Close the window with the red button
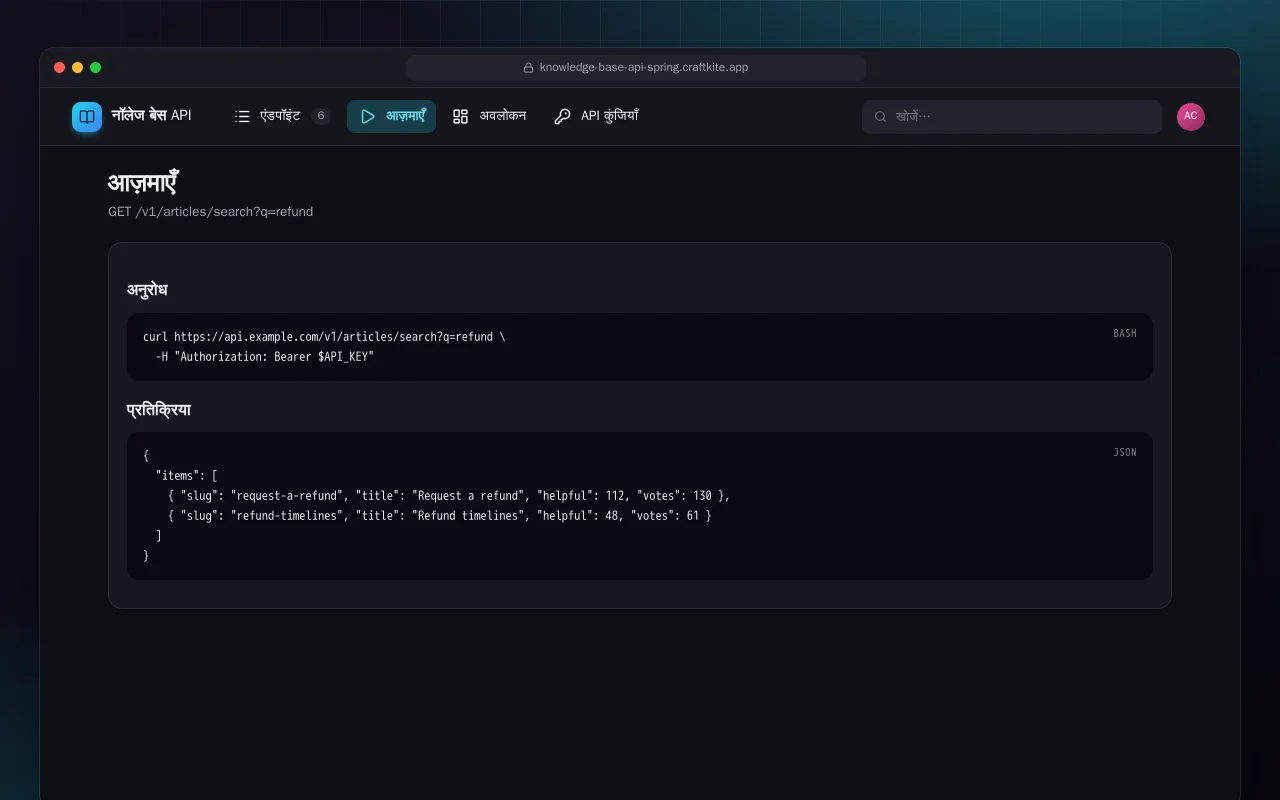 click(x=60, y=68)
